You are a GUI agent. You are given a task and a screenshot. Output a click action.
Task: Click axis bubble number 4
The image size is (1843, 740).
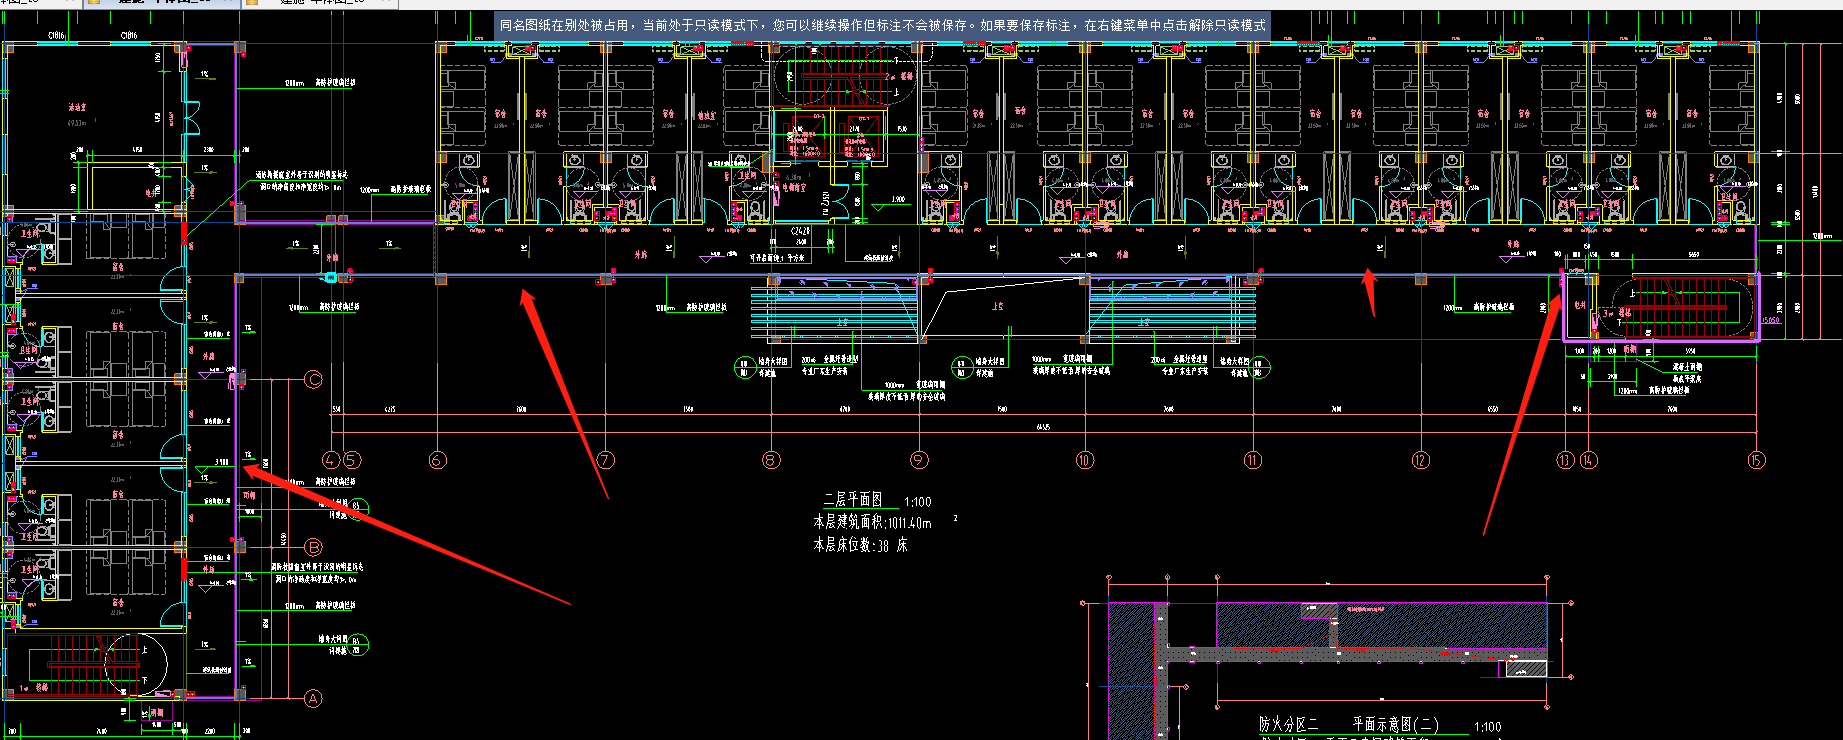(x=331, y=460)
